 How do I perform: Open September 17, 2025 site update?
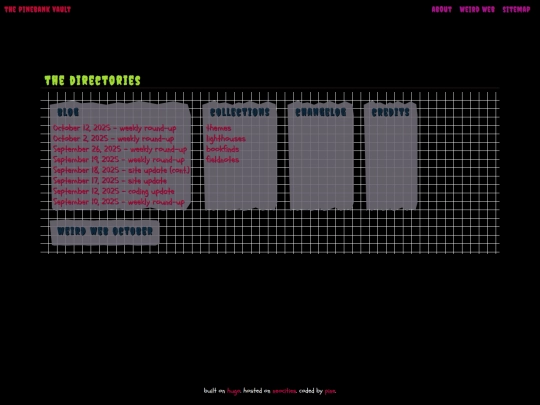coord(110,181)
